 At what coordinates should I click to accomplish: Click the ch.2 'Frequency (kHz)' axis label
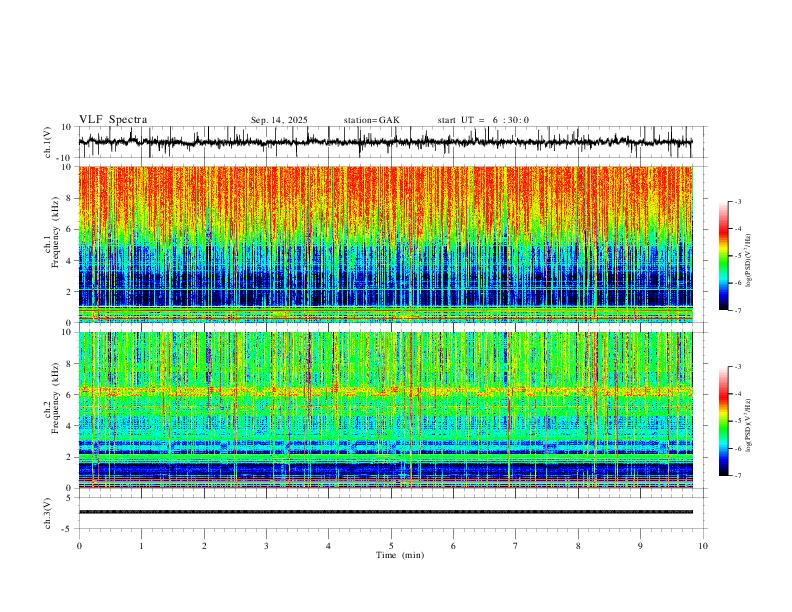[55, 397]
